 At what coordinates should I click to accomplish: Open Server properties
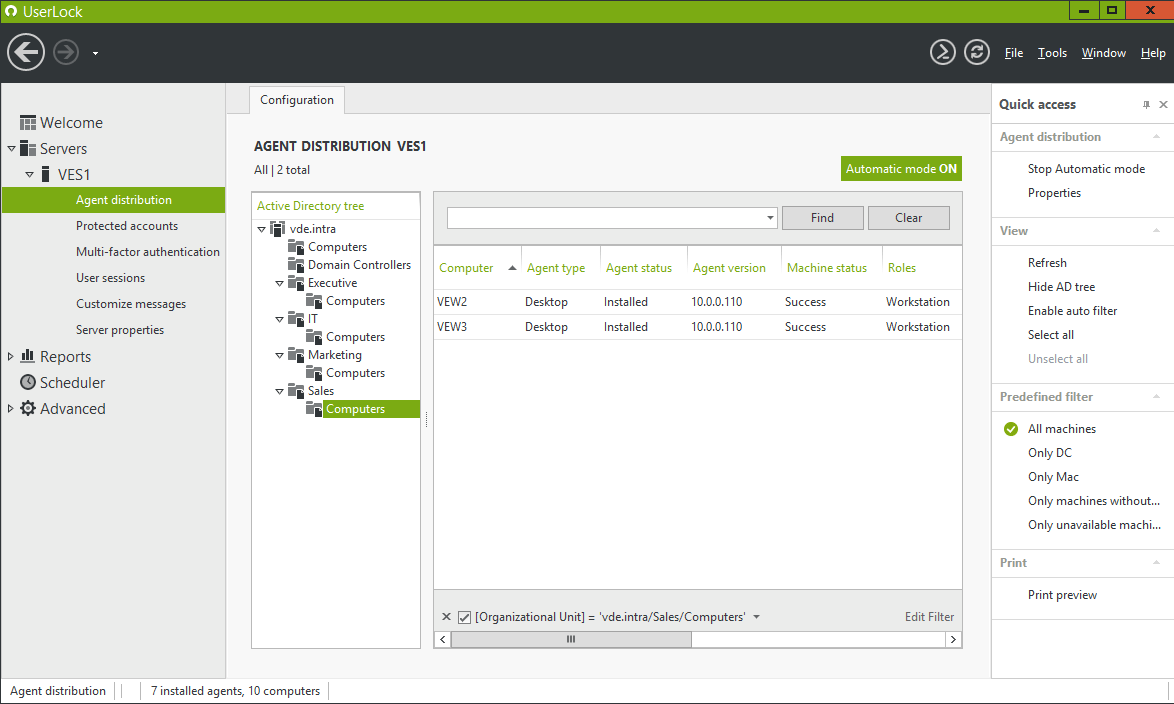click(x=119, y=330)
